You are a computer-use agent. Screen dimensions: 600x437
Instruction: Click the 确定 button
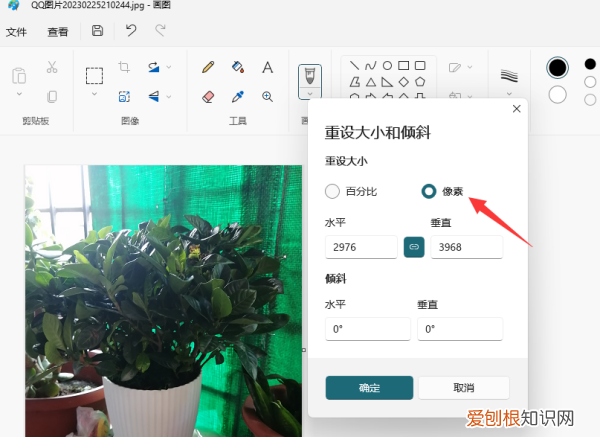click(369, 388)
